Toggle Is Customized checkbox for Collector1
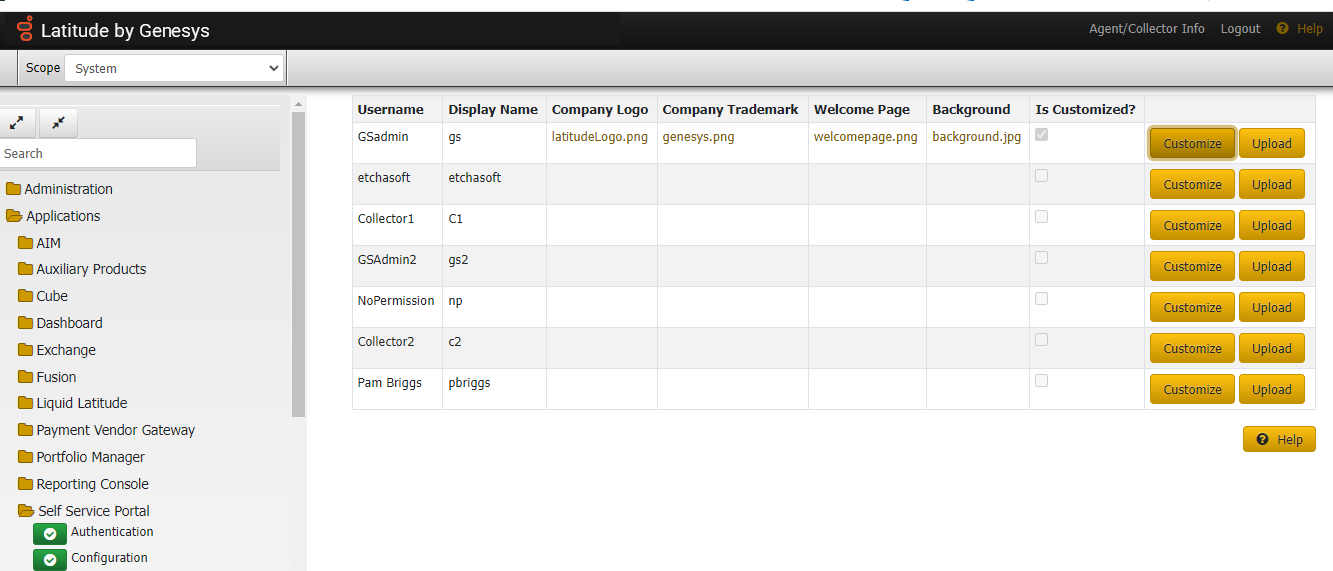This screenshot has height=571, width=1333. tap(1041, 217)
